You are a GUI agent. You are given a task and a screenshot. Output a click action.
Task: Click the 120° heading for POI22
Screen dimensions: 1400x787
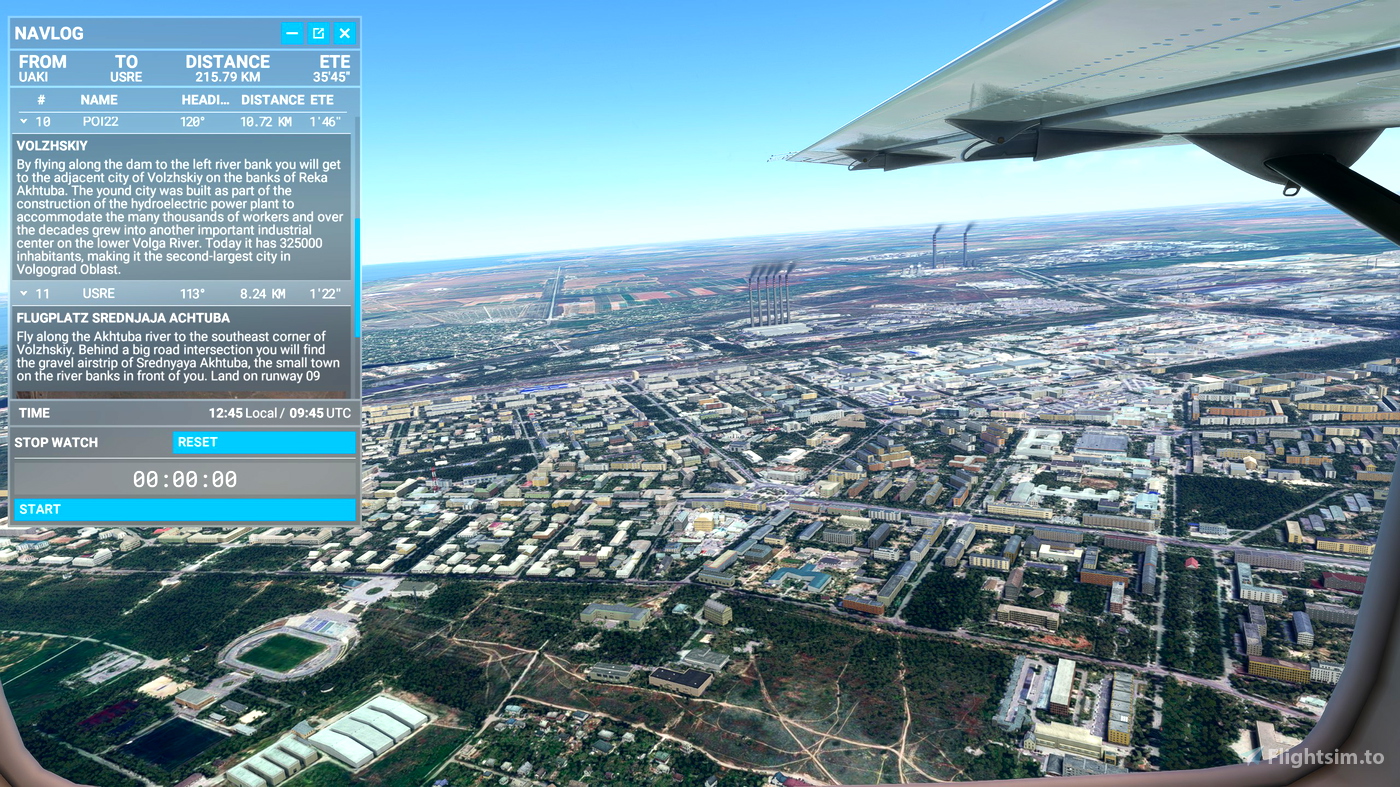pyautogui.click(x=192, y=122)
